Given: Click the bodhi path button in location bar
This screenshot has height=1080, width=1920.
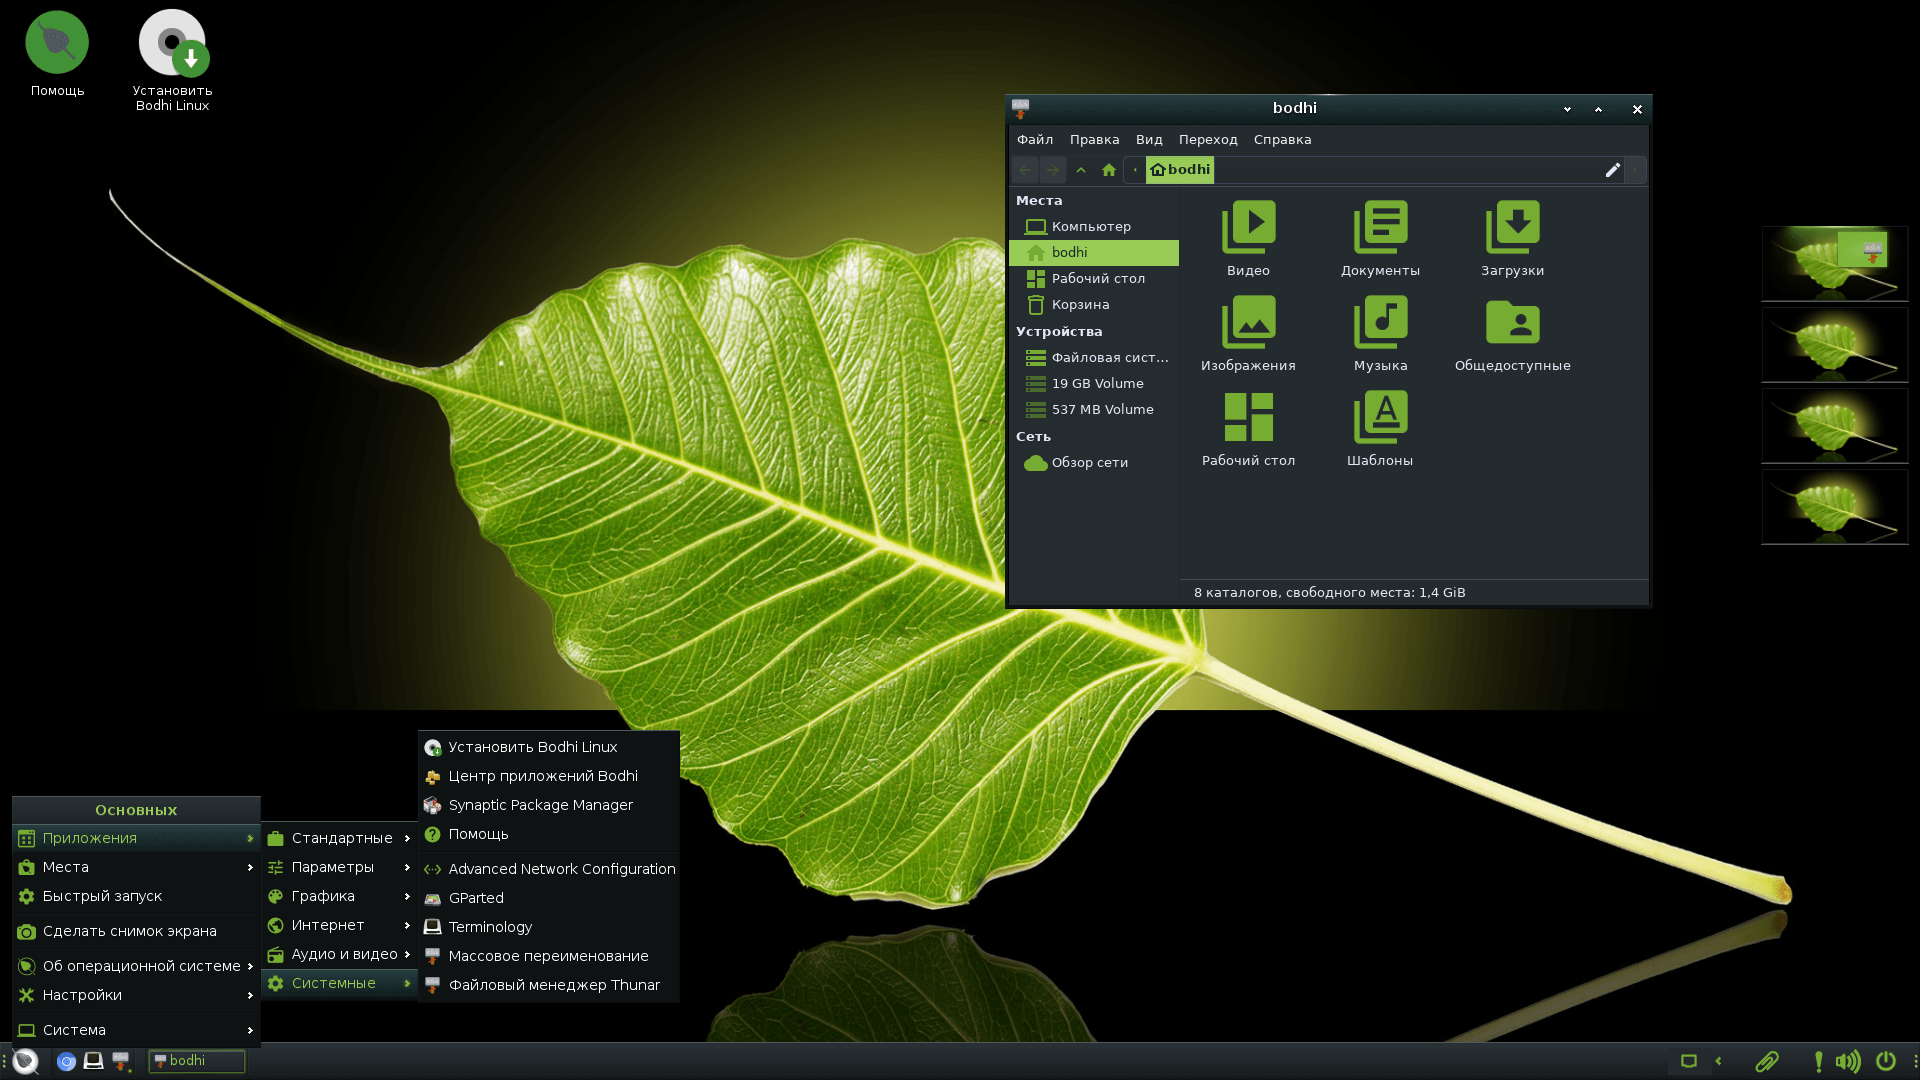Looking at the screenshot, I should tap(1180, 170).
